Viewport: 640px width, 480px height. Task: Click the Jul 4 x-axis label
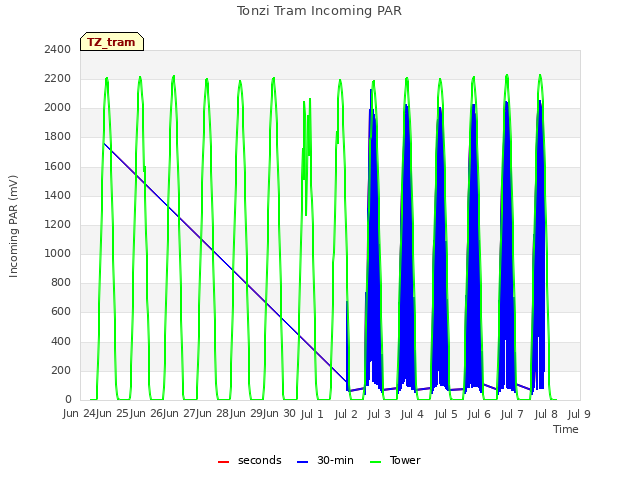(x=412, y=415)
